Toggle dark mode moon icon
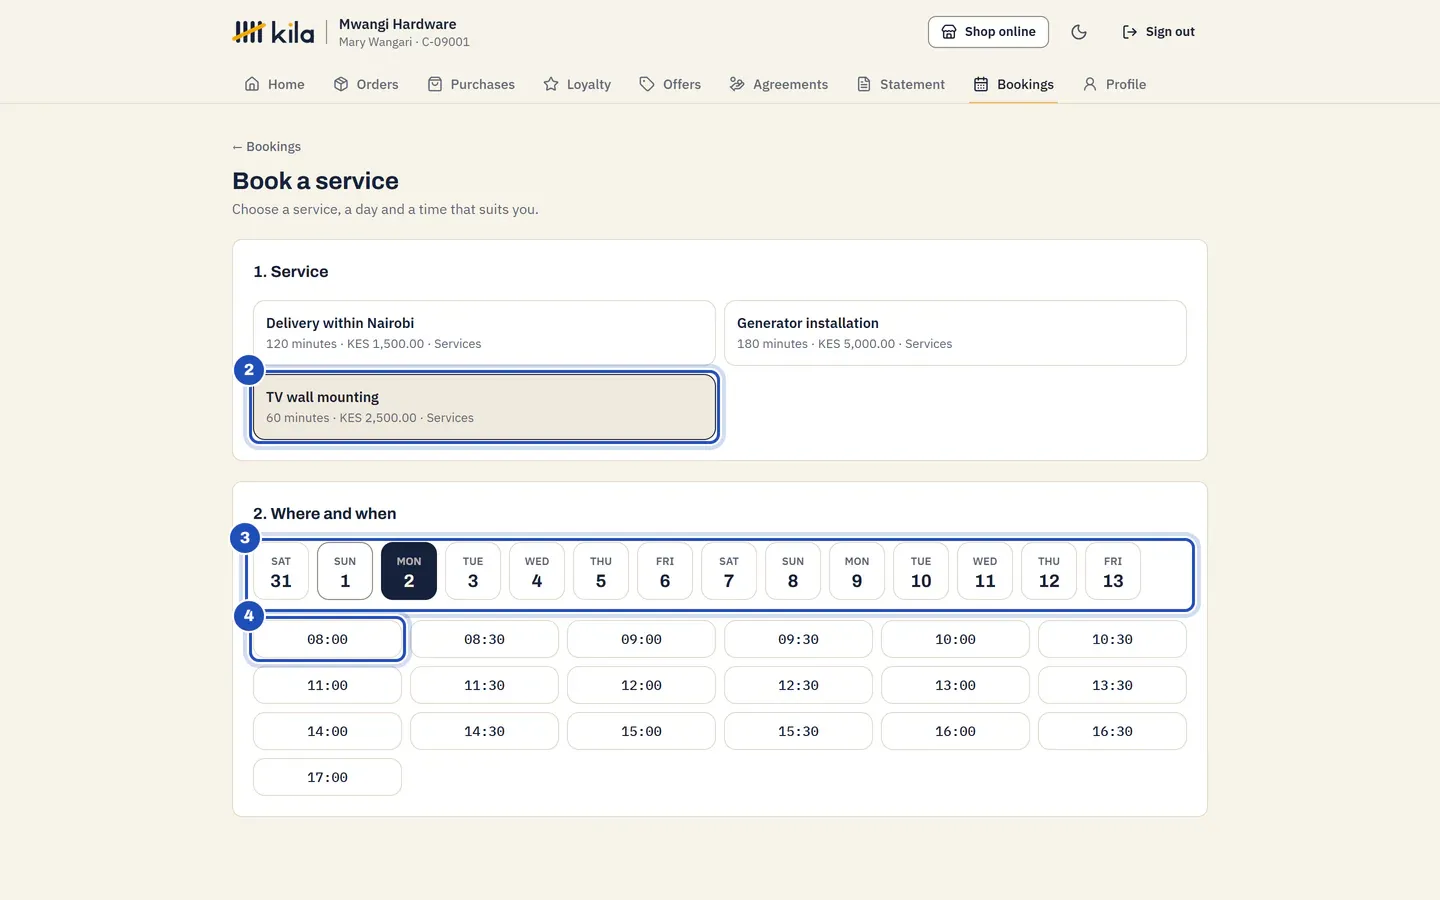Viewport: 1440px width, 900px height. tap(1079, 32)
